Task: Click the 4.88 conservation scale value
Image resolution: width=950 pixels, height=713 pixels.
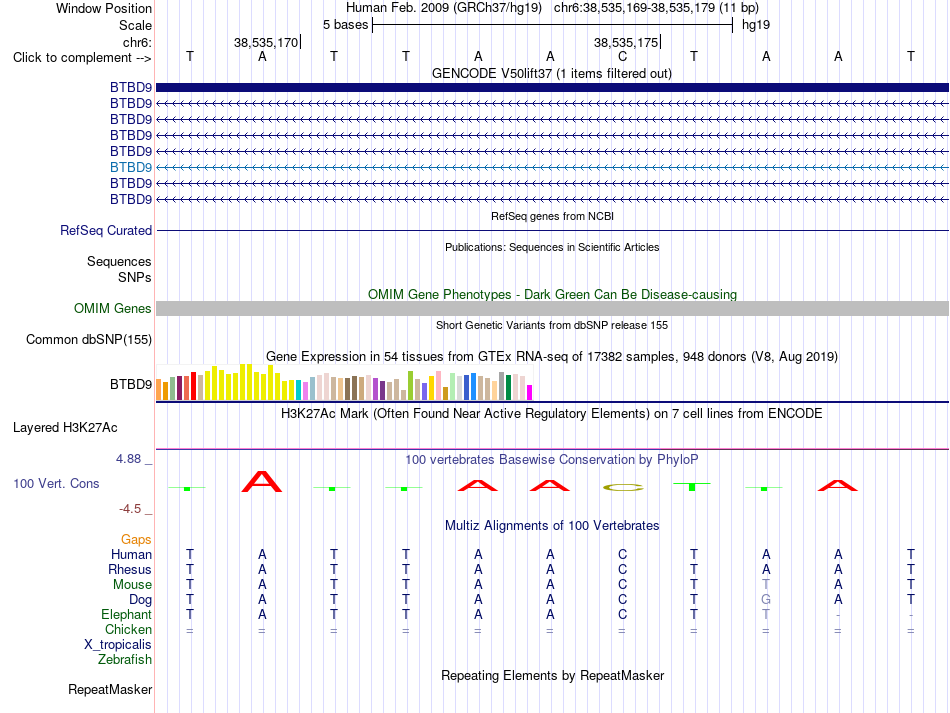Action: [x=128, y=459]
